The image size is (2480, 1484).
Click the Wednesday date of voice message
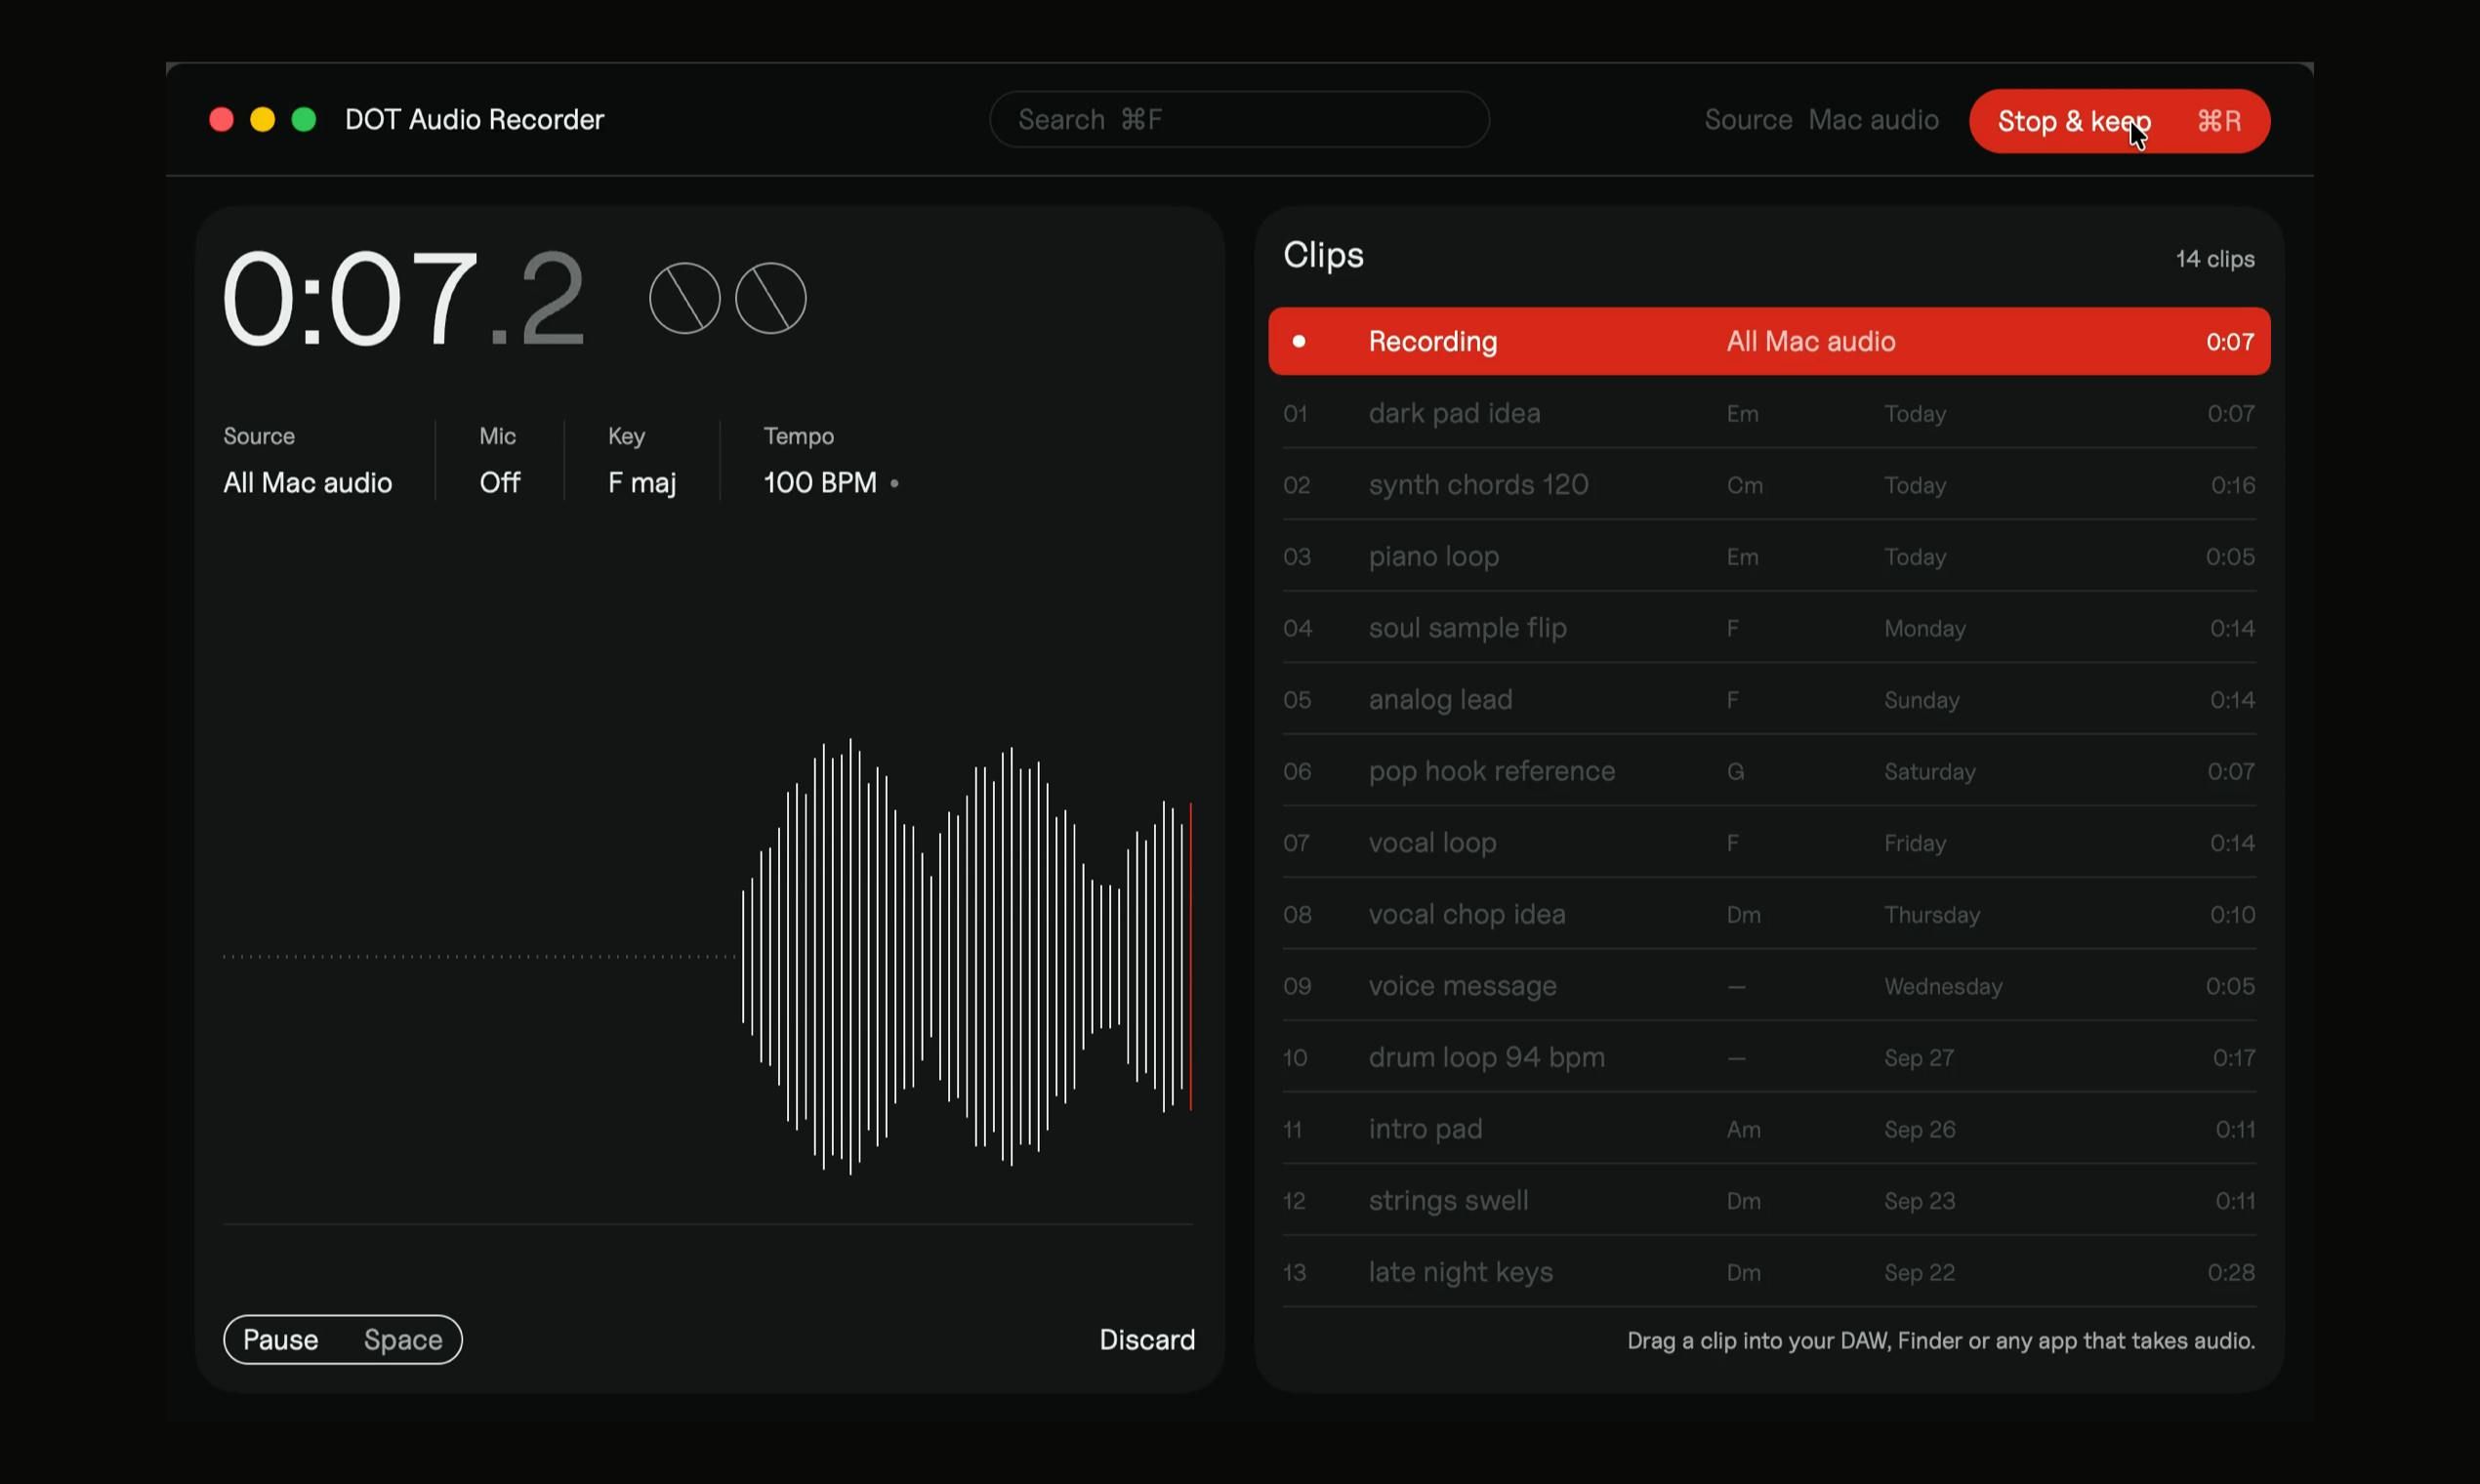click(1943, 987)
